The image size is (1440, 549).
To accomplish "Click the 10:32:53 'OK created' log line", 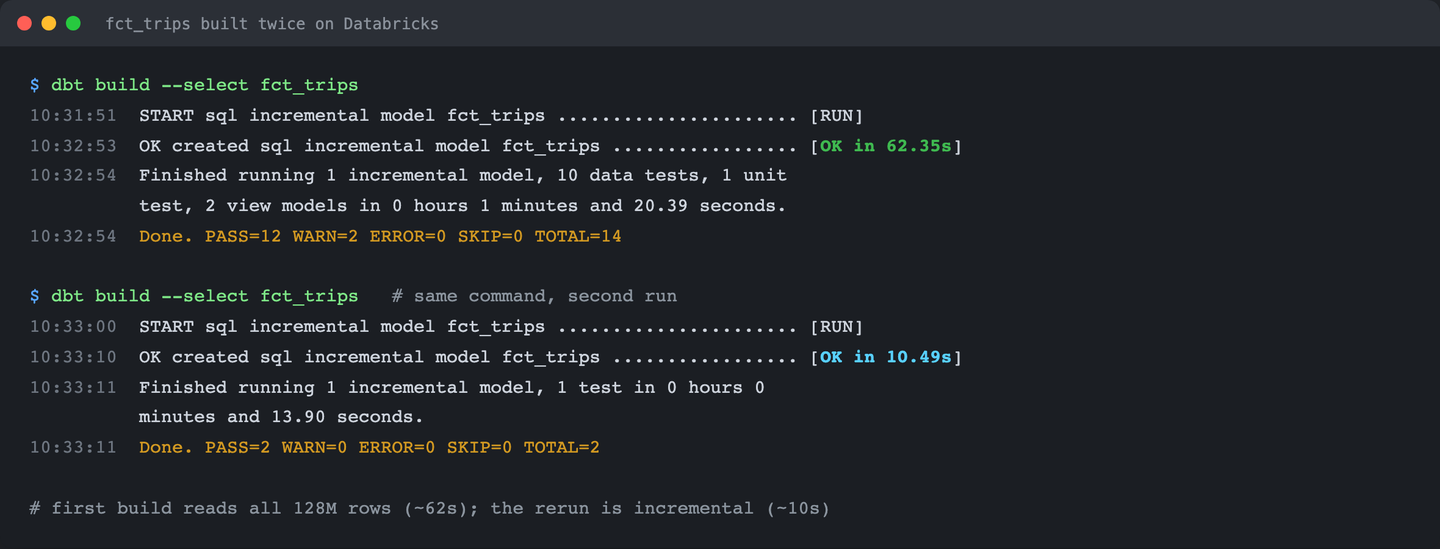I will [496, 146].
